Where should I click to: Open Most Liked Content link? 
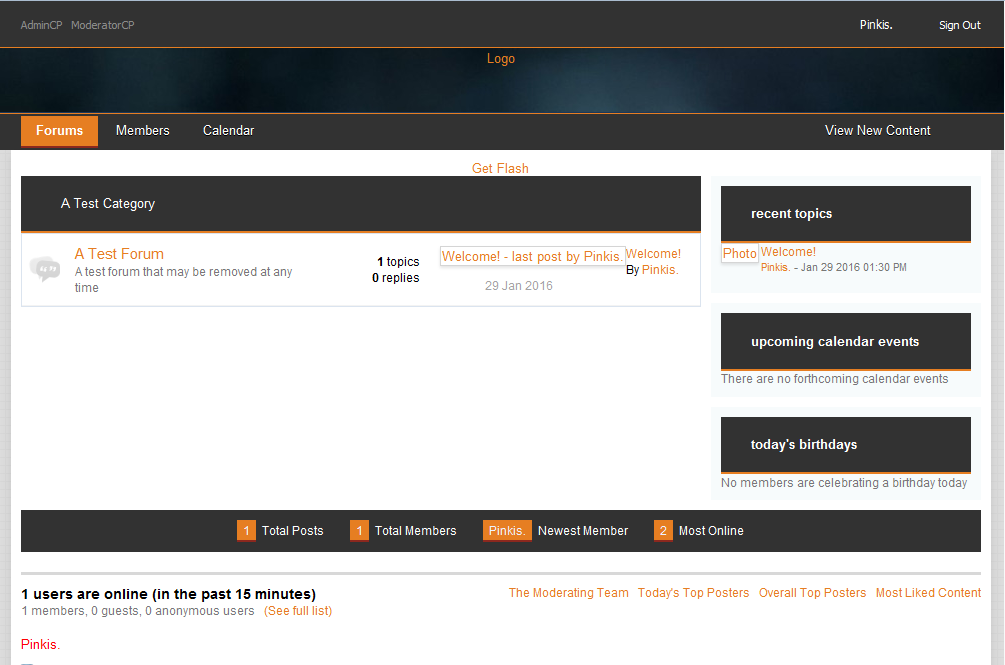click(x=928, y=593)
